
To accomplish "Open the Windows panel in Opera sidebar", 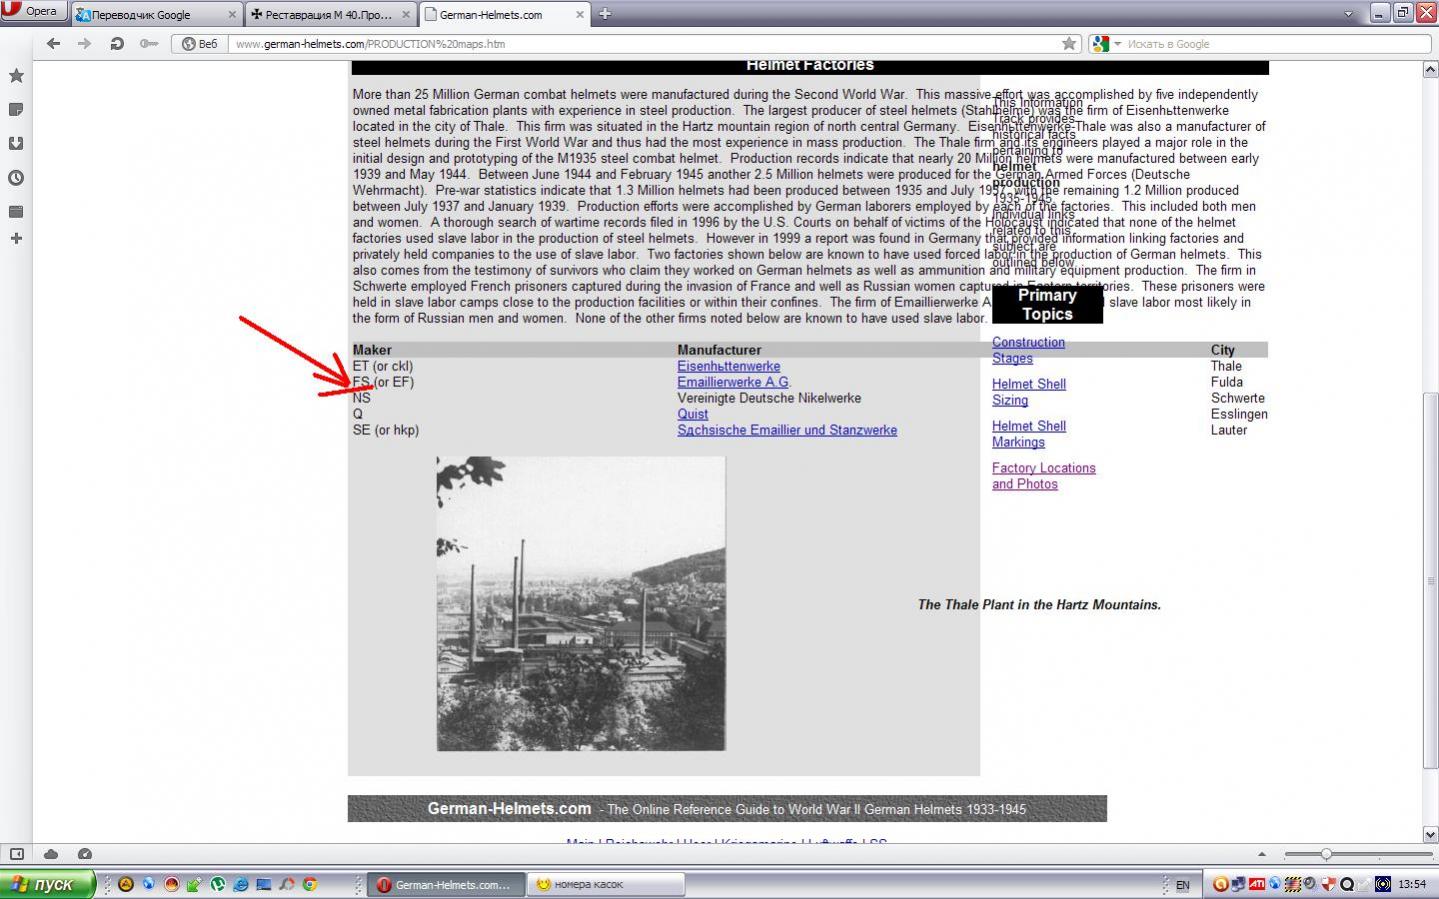I will tap(16, 212).
